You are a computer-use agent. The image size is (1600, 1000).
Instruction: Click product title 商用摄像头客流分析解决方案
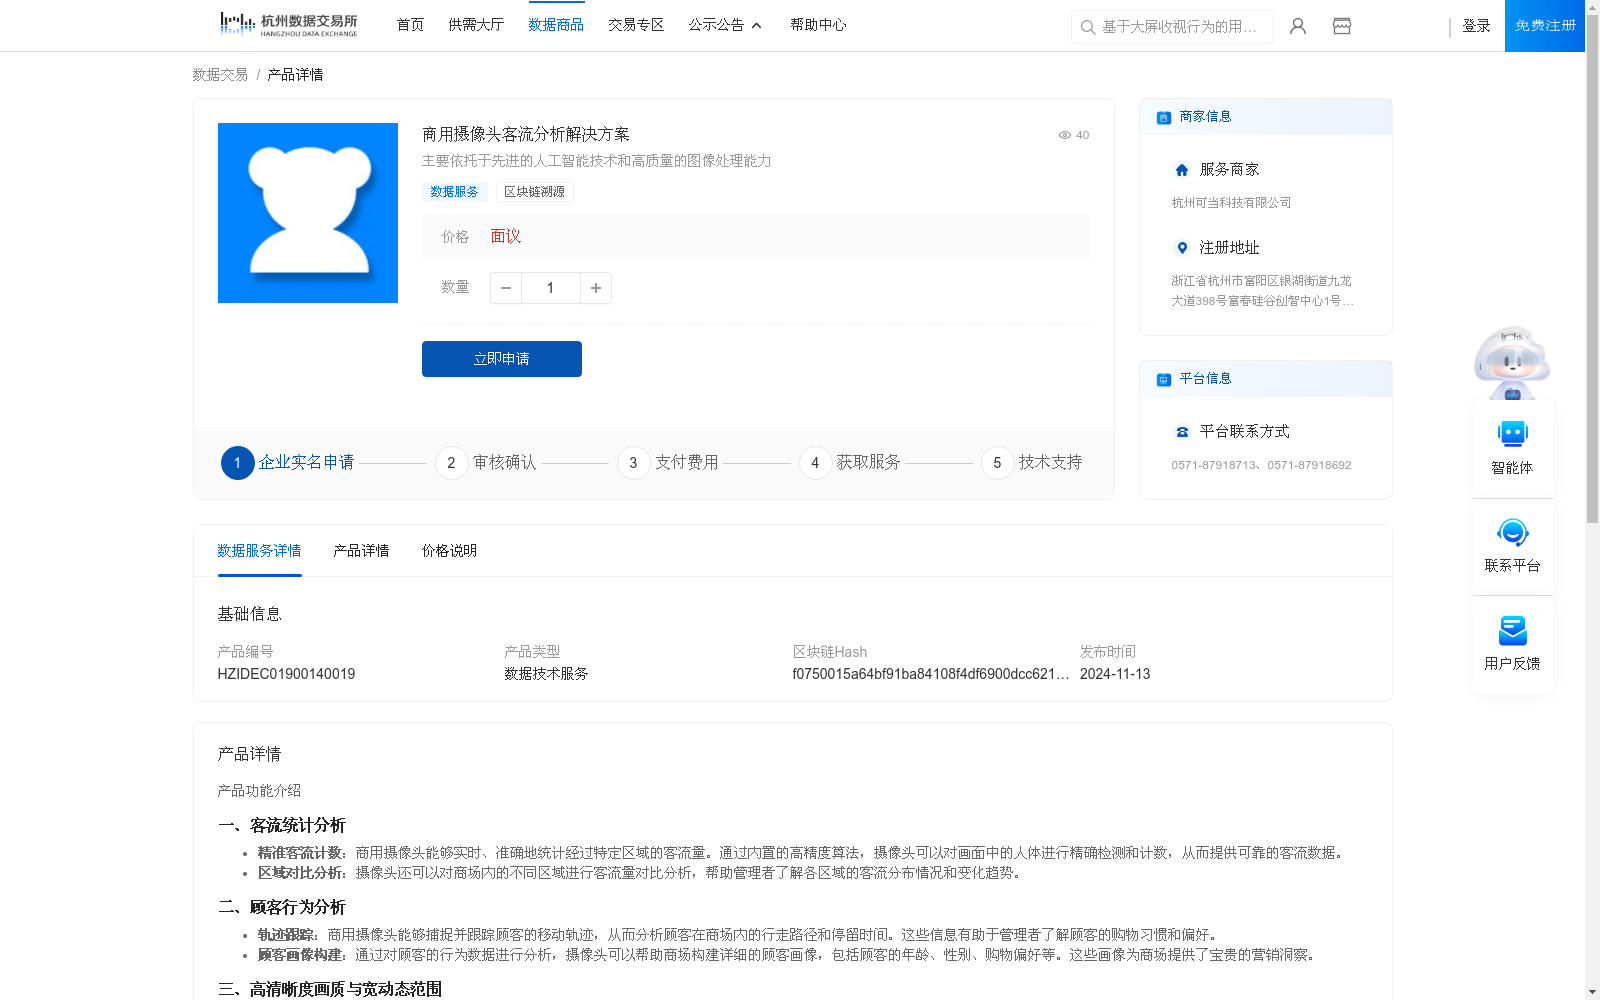526,134
